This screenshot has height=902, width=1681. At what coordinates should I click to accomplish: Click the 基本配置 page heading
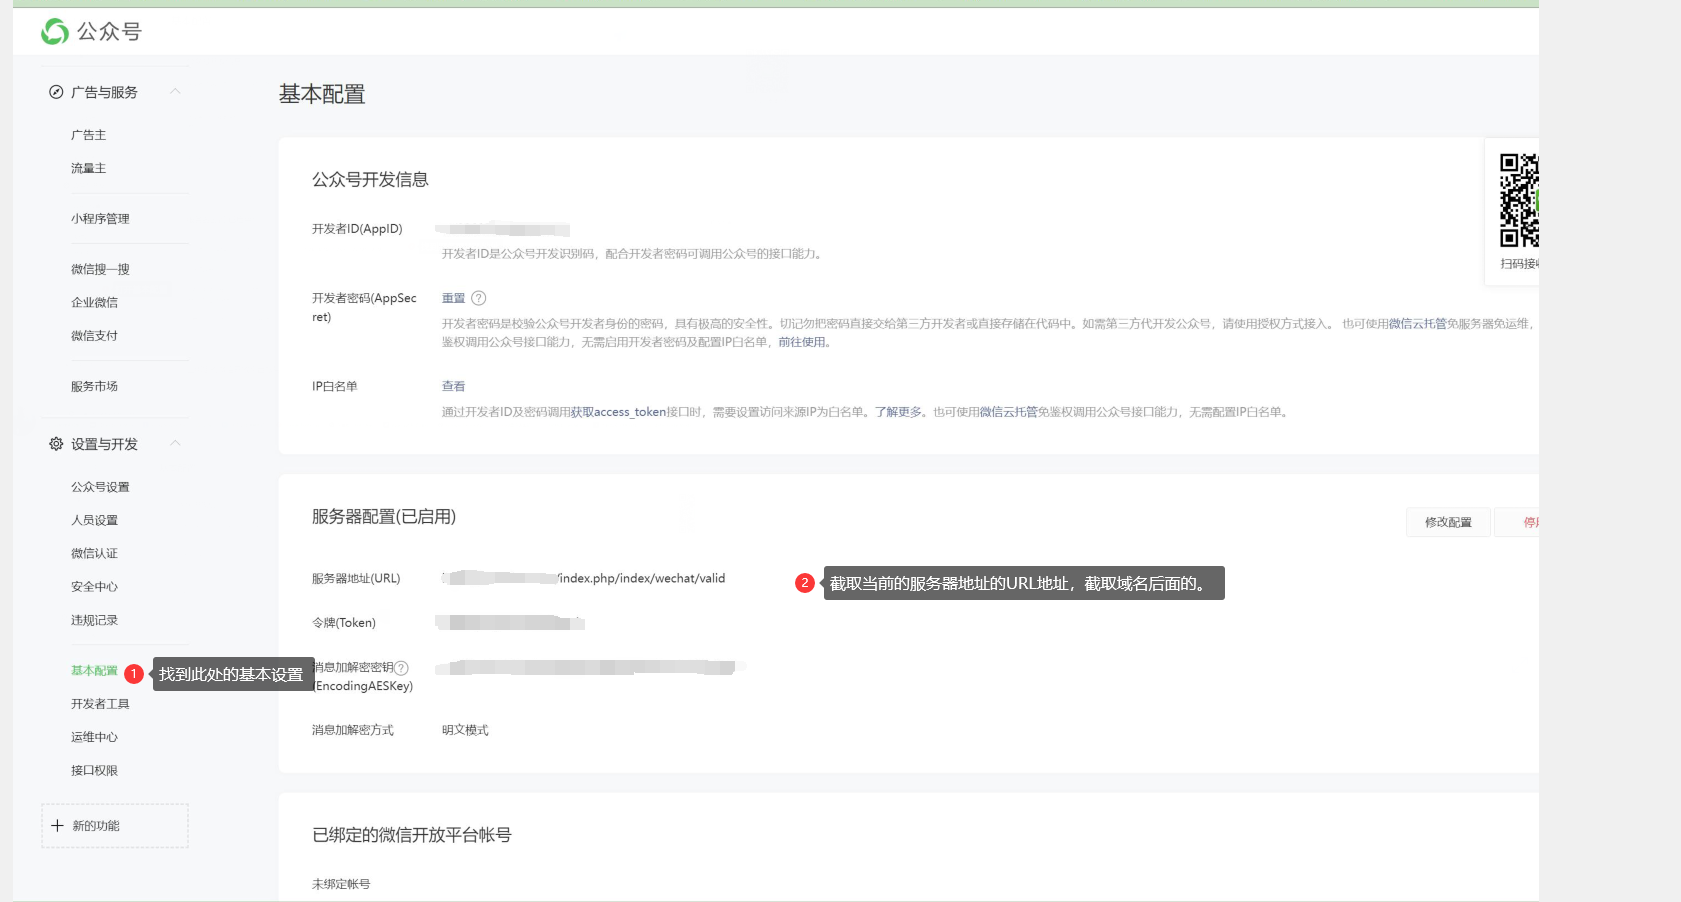[x=322, y=94]
